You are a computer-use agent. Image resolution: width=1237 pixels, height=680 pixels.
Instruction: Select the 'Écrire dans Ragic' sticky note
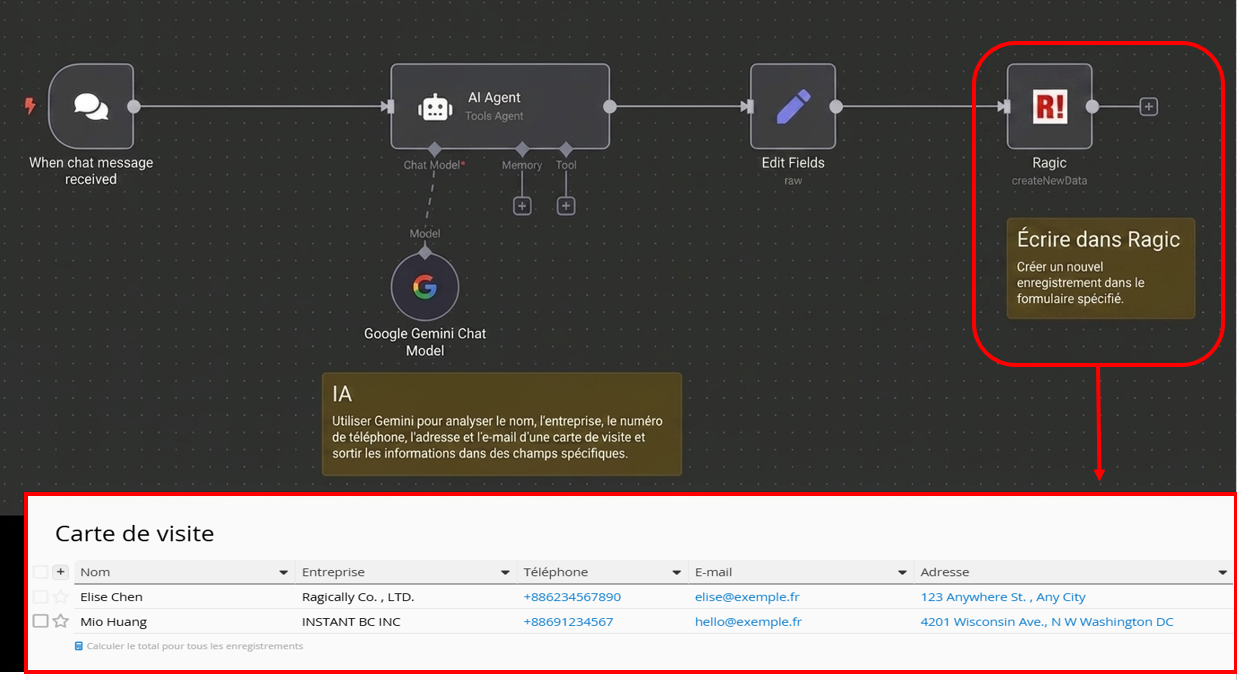tap(1100, 268)
